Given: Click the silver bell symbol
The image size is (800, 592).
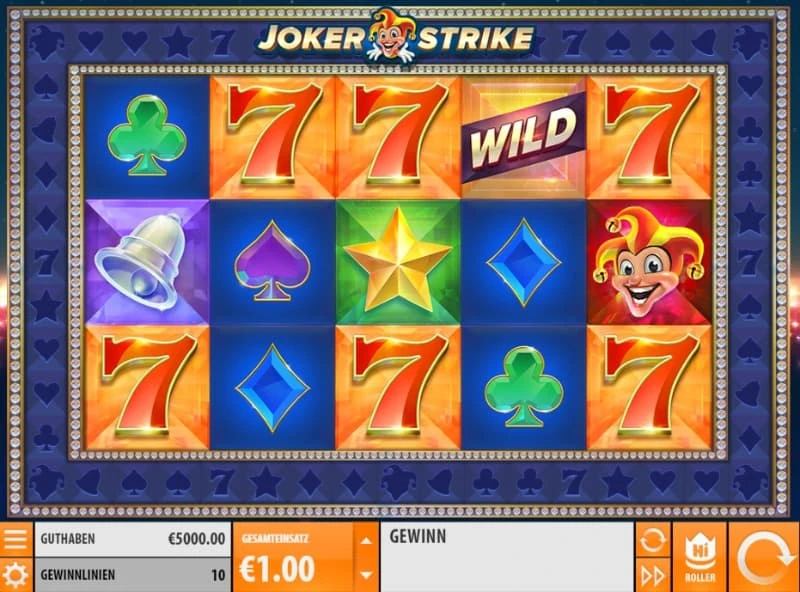Looking at the screenshot, I should pyautogui.click(x=147, y=262).
